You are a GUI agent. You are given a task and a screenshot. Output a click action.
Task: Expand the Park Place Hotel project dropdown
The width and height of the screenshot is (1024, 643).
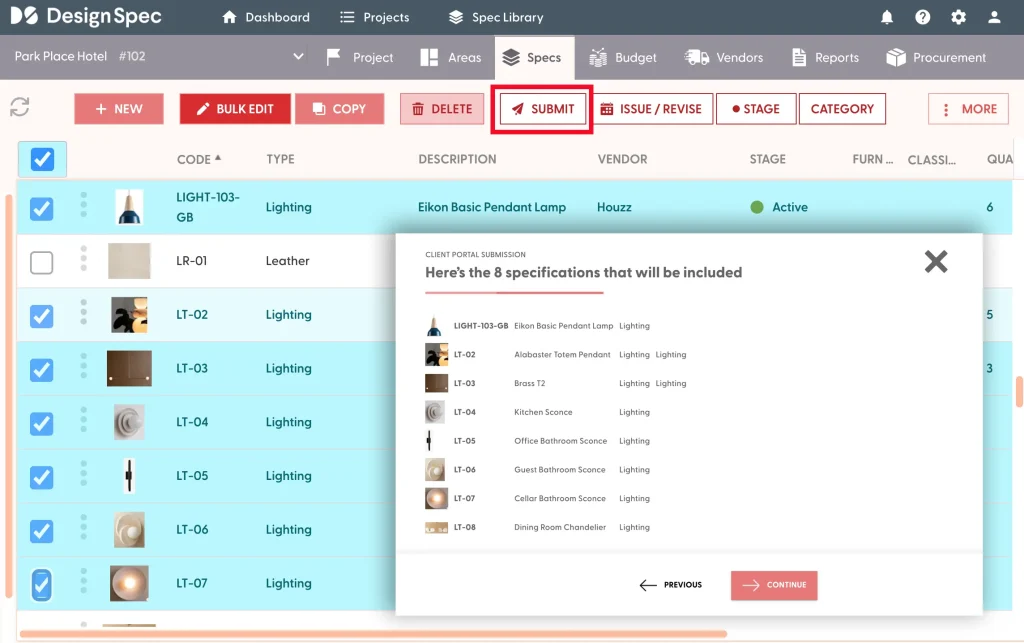coord(298,57)
